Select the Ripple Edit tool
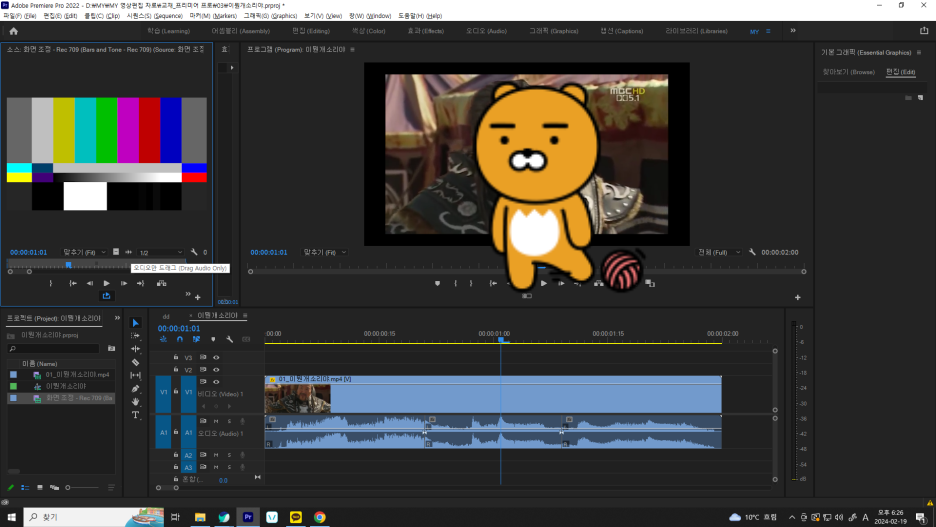Image resolution: width=936 pixels, height=527 pixels. [x=136, y=349]
